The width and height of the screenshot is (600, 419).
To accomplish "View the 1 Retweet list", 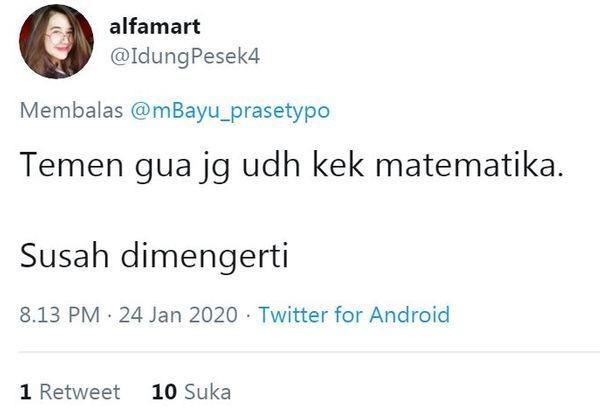I will [70, 392].
